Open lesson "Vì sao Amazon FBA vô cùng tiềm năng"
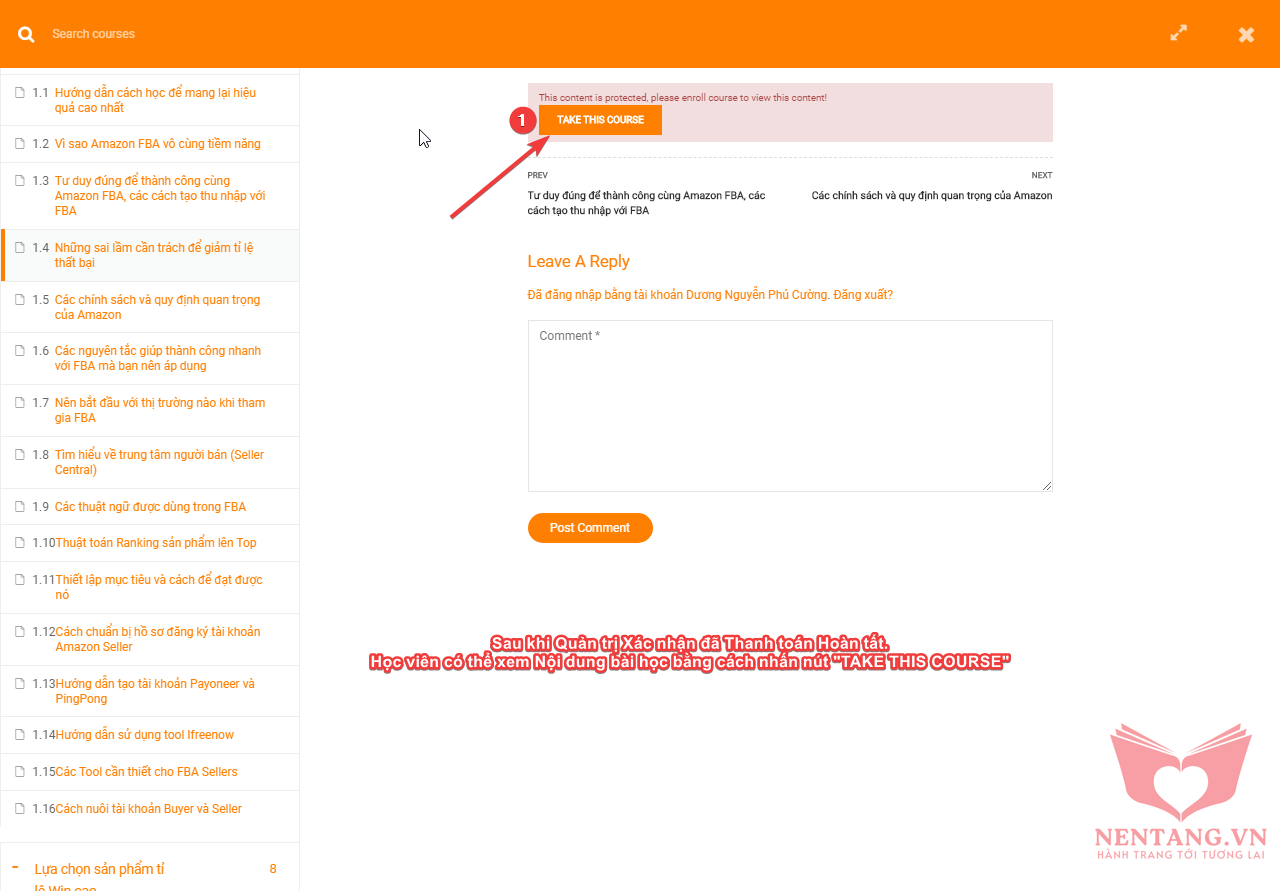The width and height of the screenshot is (1280, 891). pyautogui.click(x=157, y=144)
